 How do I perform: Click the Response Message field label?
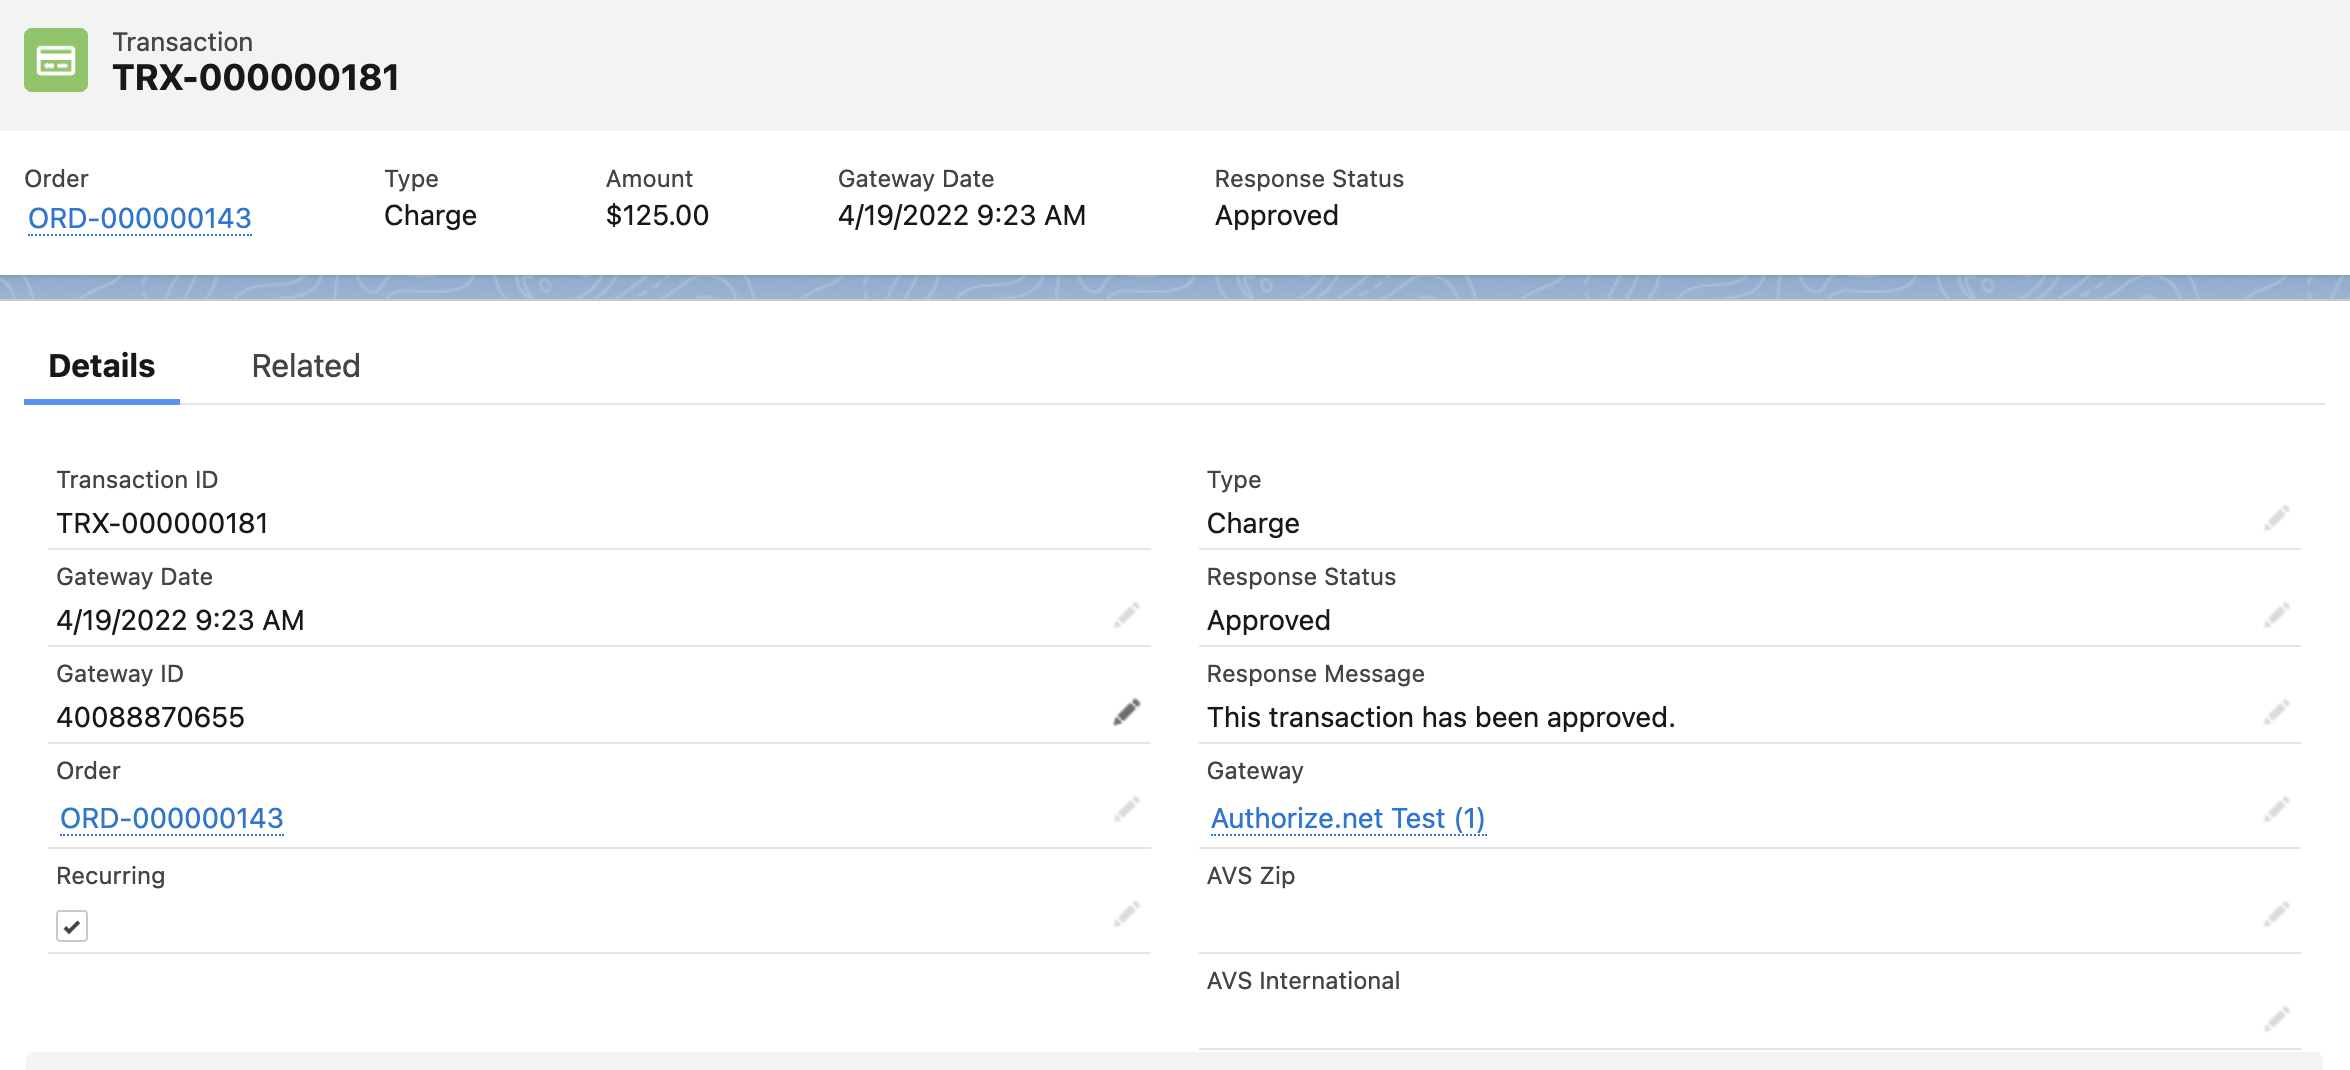[x=1315, y=674]
